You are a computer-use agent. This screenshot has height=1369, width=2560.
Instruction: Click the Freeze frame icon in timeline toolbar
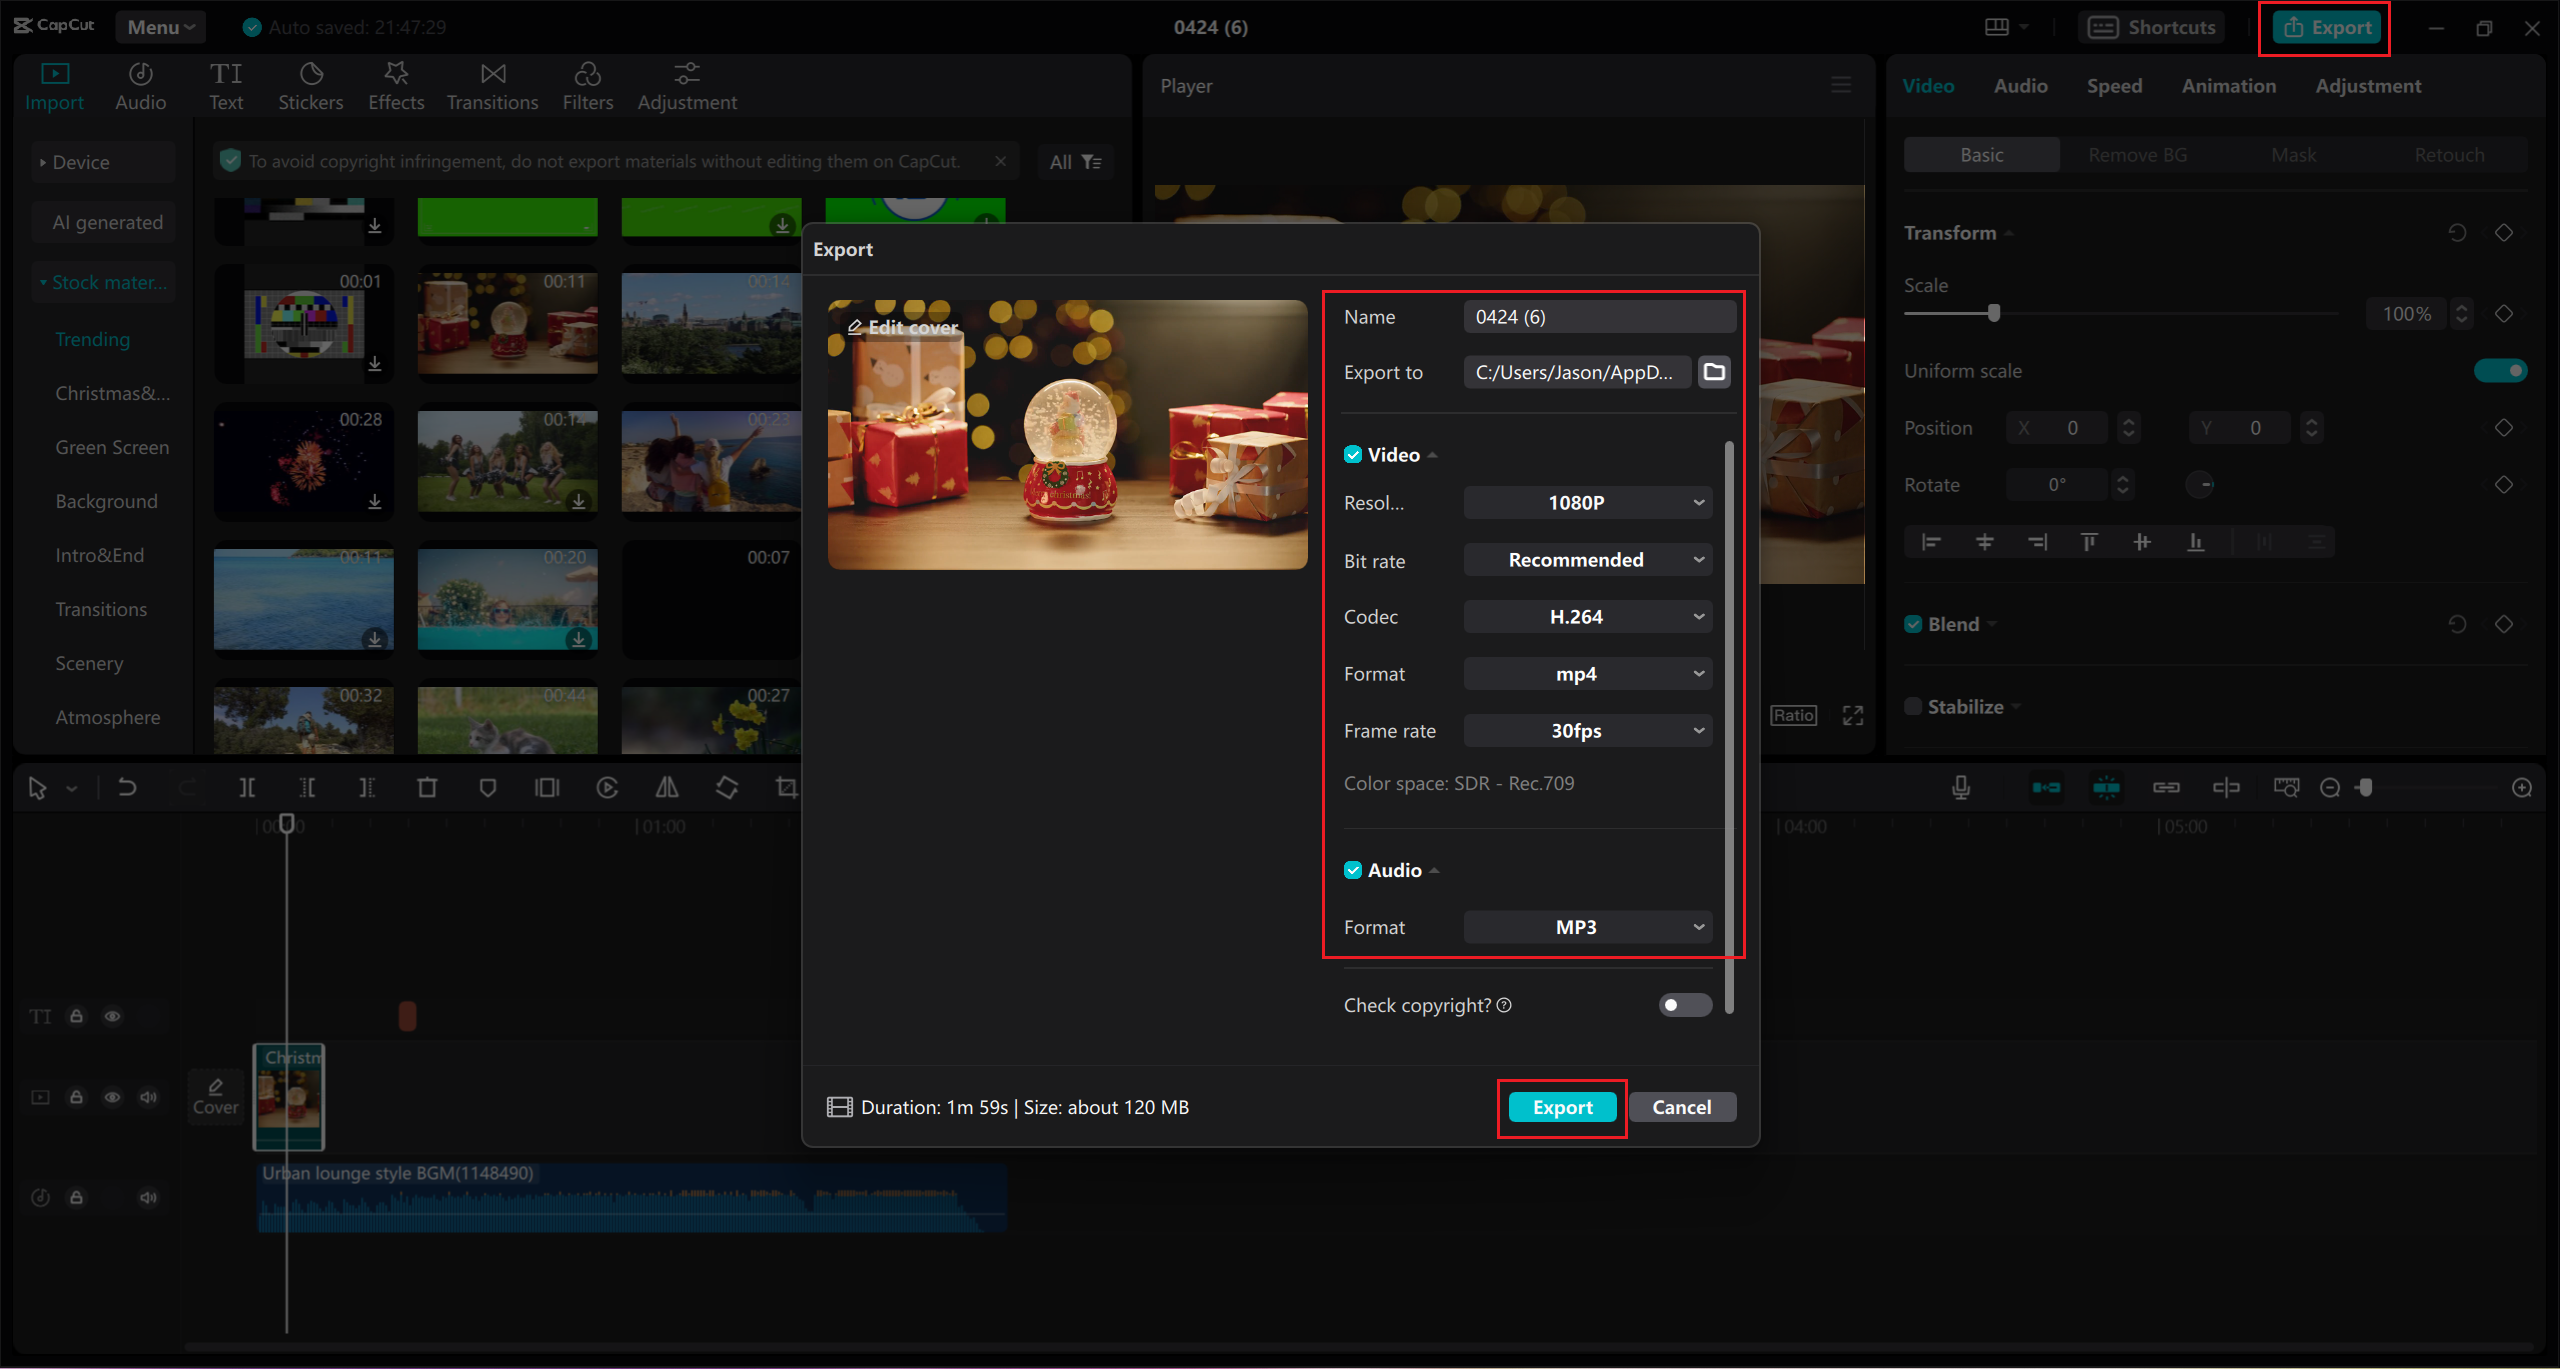[x=547, y=788]
